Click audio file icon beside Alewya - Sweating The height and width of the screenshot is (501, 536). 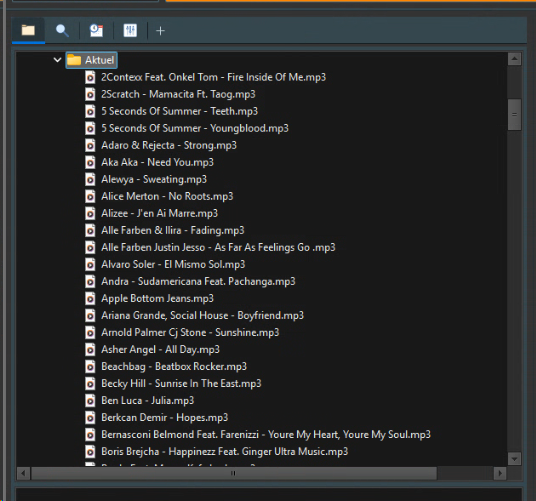coord(90,179)
